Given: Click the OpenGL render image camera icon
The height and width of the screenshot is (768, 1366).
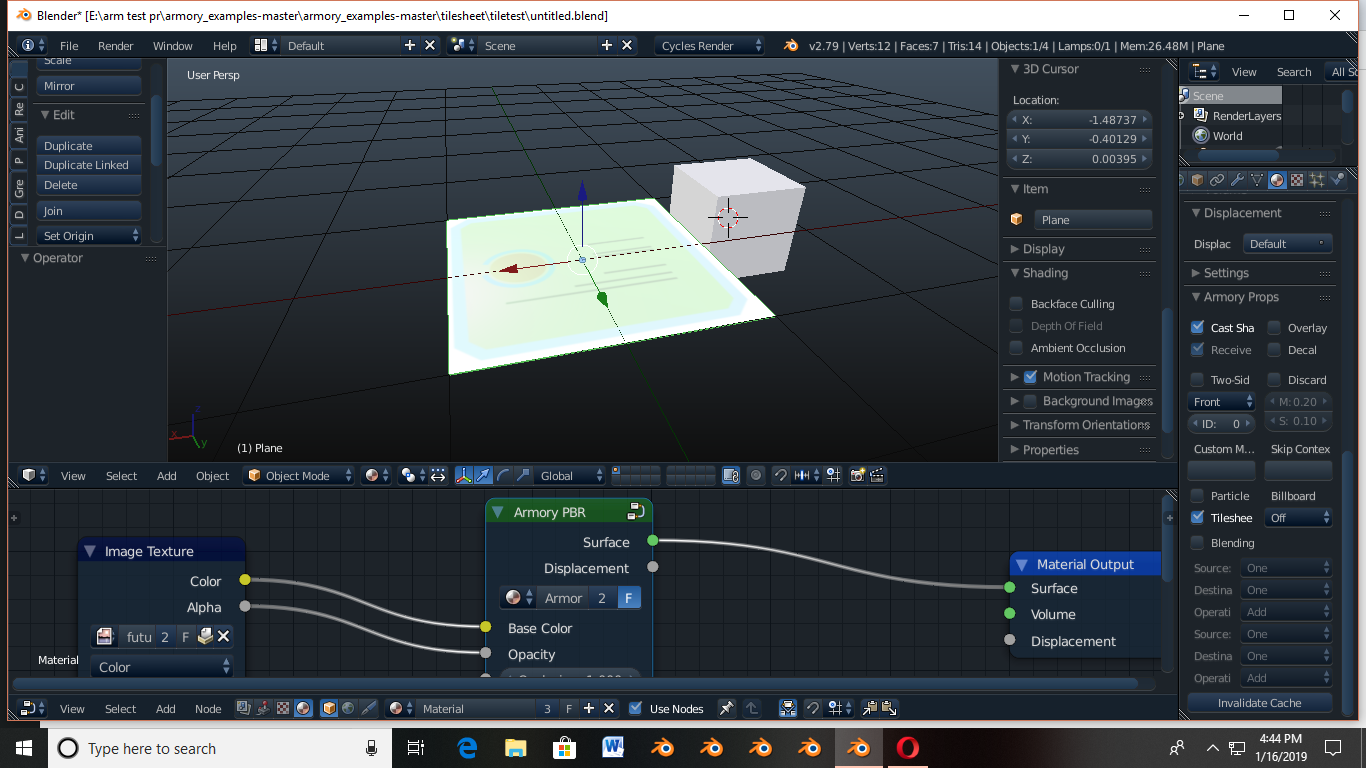Looking at the screenshot, I should pyautogui.click(x=857, y=476).
